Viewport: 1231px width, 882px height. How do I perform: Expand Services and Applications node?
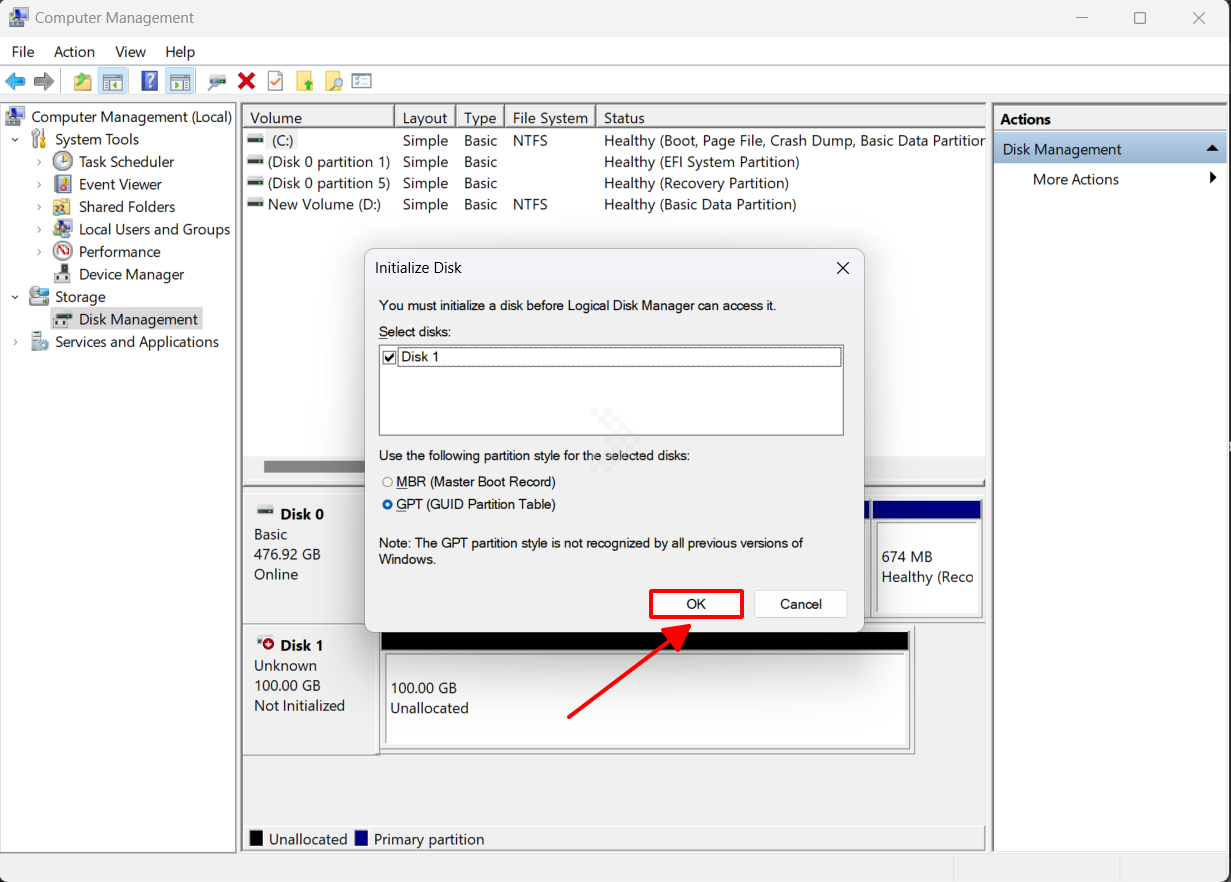pos(16,342)
